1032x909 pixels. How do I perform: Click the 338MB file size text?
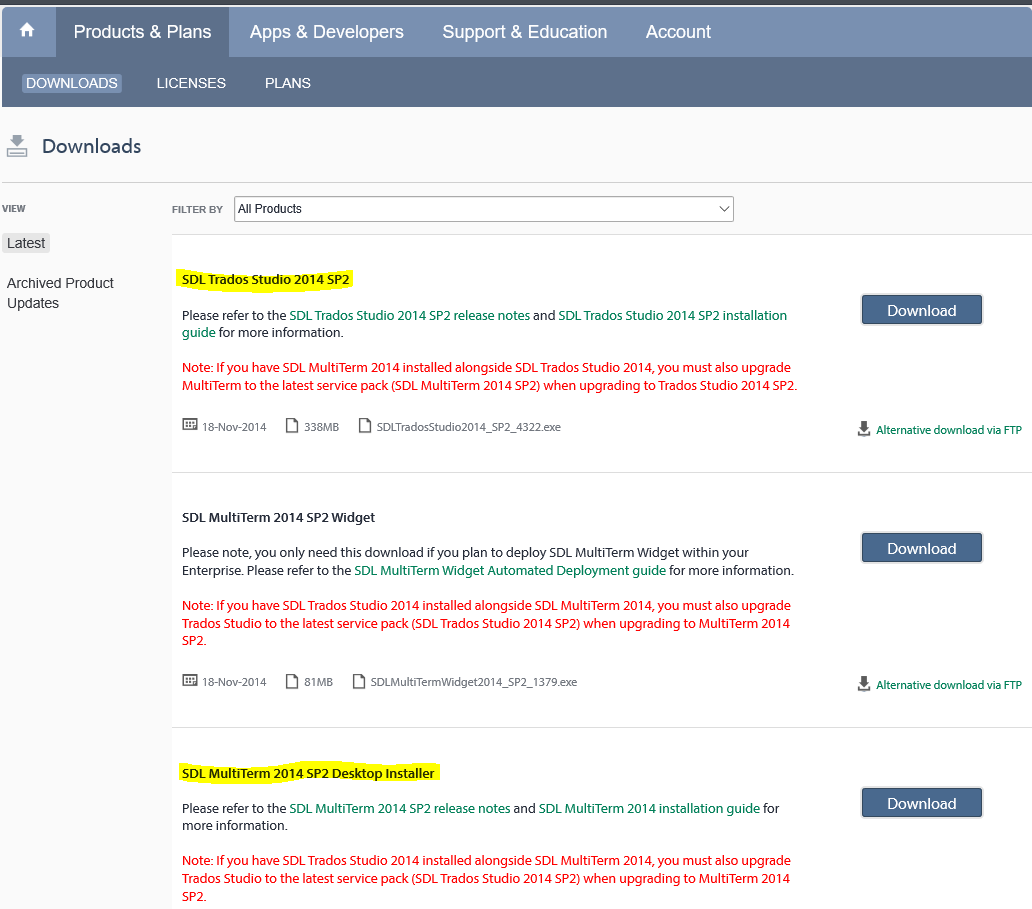click(321, 427)
